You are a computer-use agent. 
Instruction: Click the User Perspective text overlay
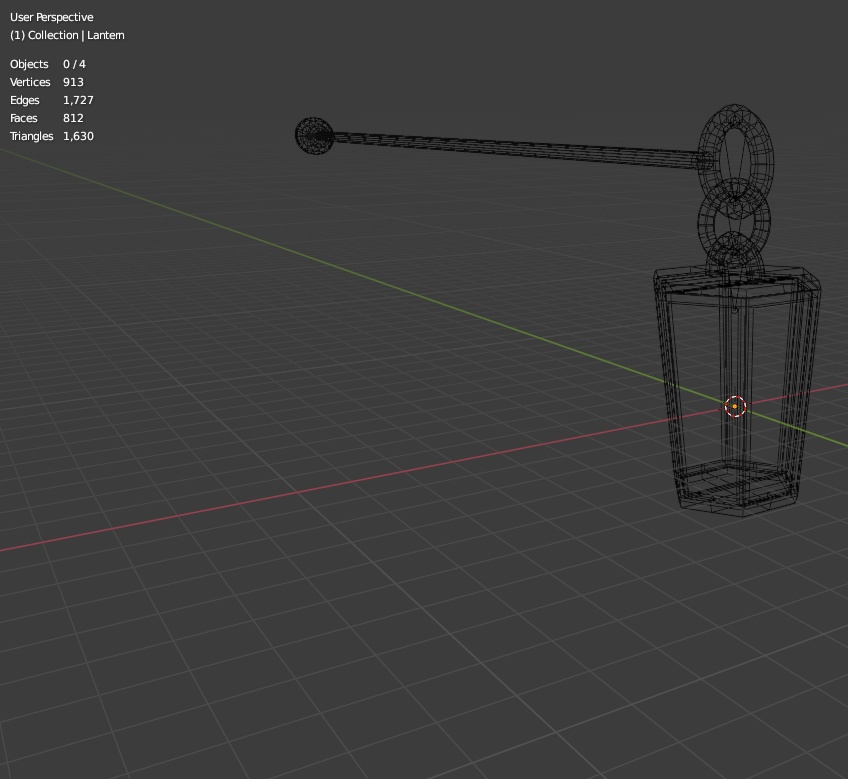tap(51, 17)
